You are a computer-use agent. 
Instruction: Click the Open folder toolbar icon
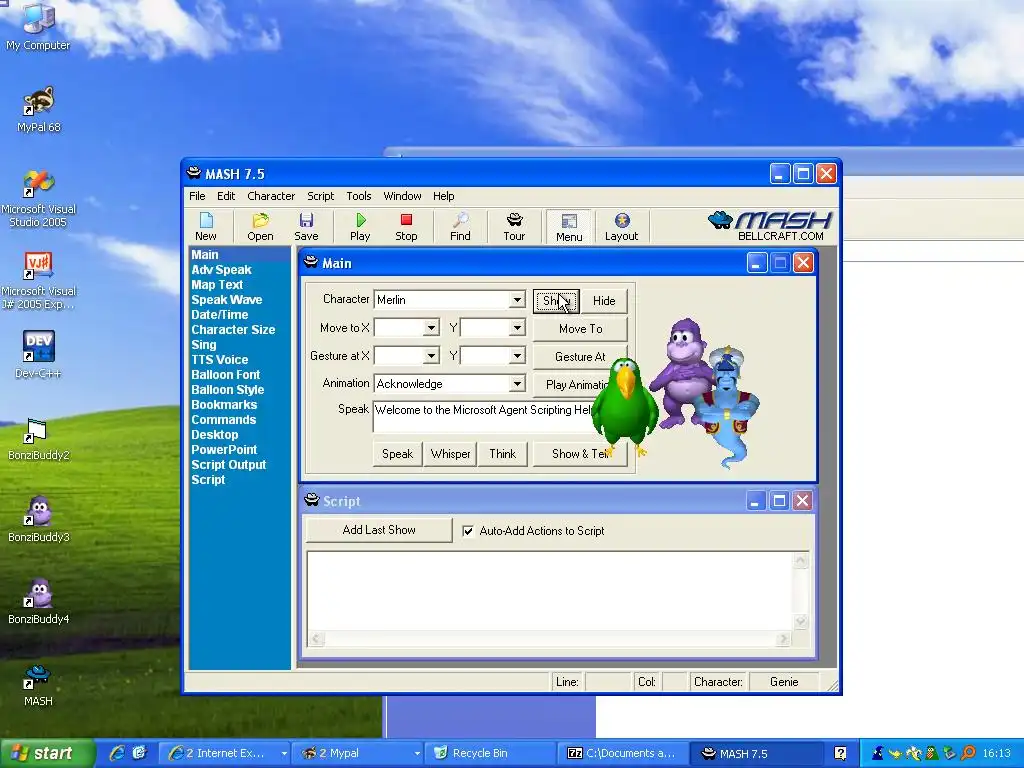point(260,227)
